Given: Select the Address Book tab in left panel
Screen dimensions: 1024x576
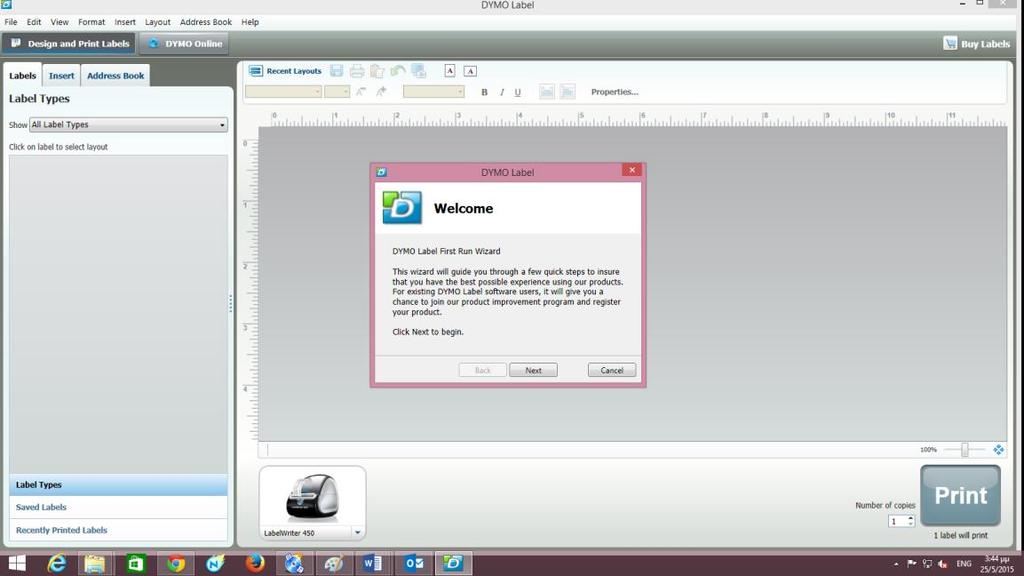Looking at the screenshot, I should coord(116,75).
